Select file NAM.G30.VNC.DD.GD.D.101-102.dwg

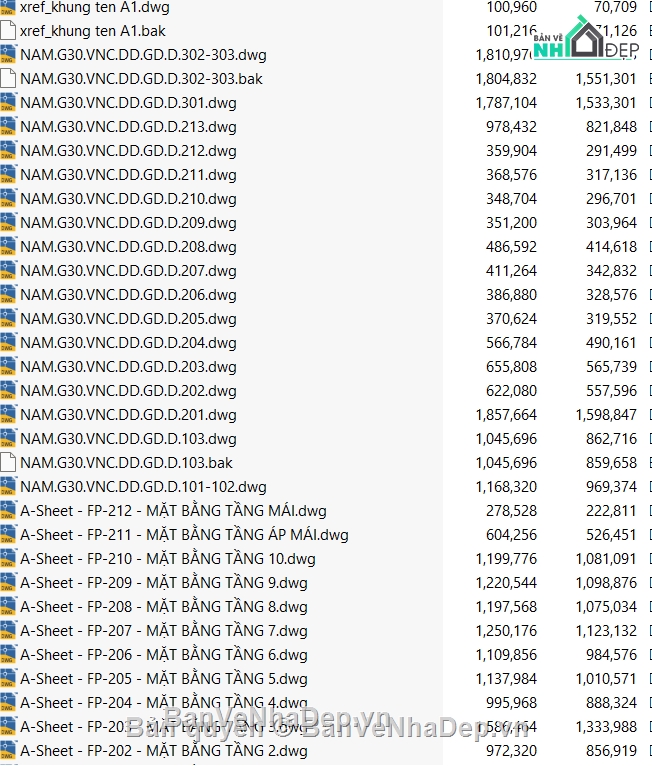pyautogui.click(x=143, y=486)
